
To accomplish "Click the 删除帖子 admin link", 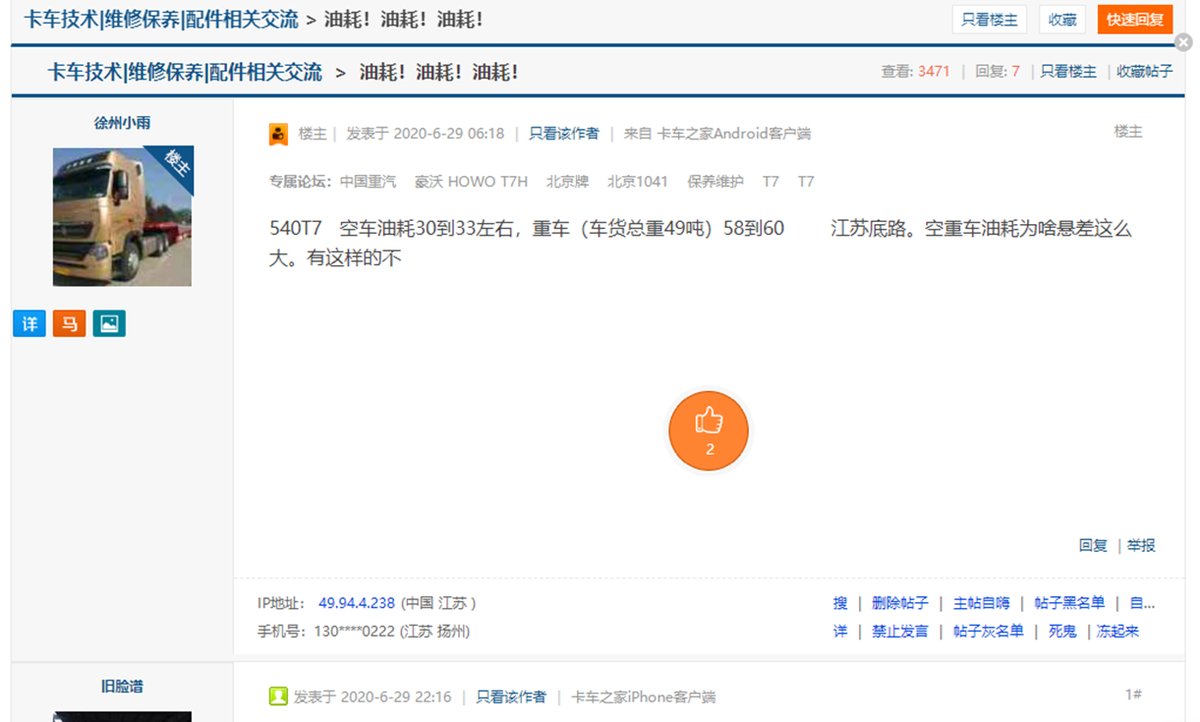I will [900, 603].
